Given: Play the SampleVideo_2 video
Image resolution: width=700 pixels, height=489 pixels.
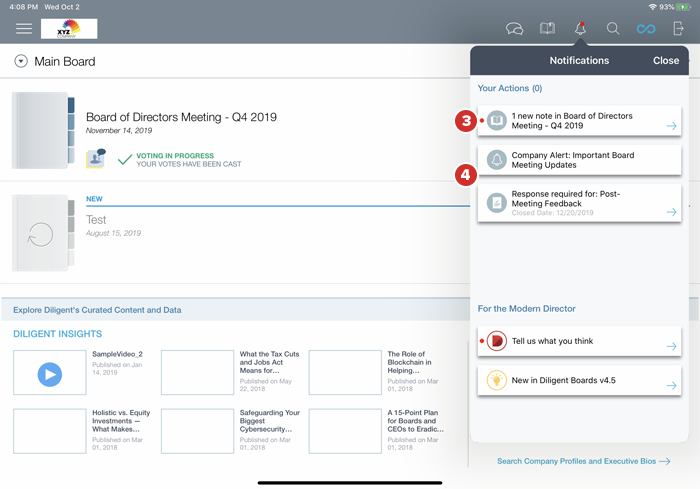Looking at the screenshot, I should 50,374.
